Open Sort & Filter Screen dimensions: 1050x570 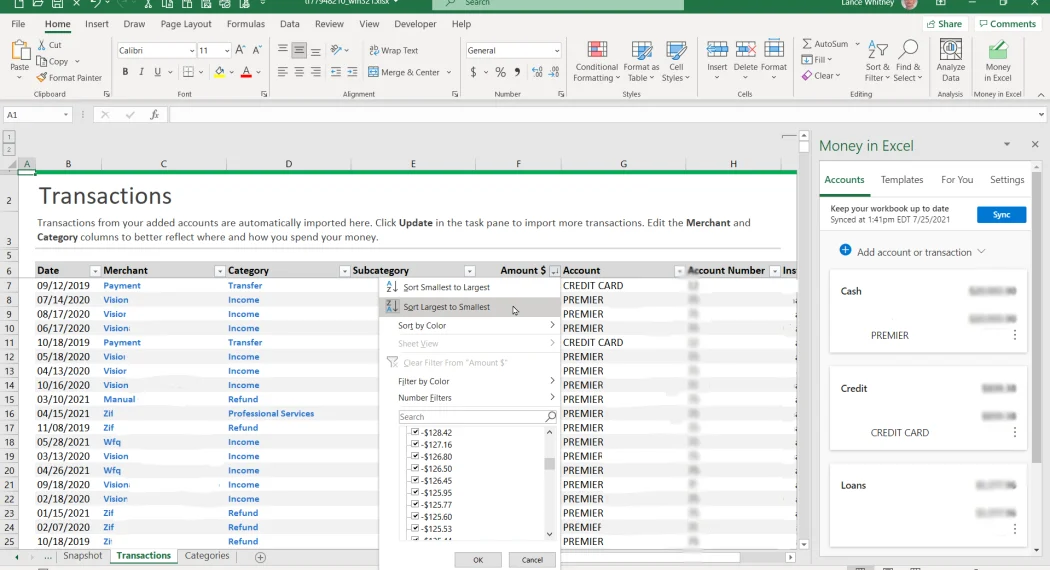pos(877,61)
